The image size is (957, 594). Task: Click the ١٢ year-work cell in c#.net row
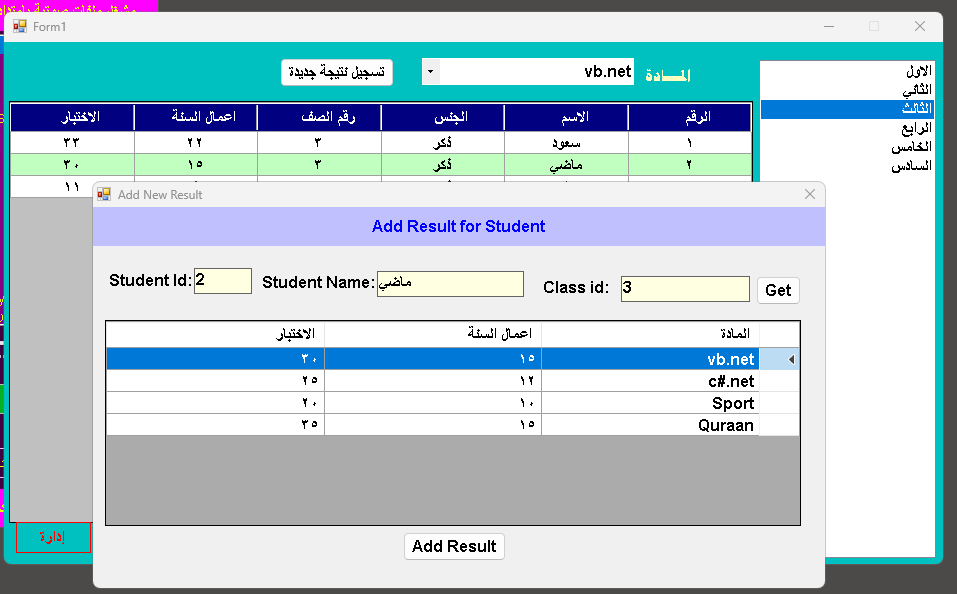(x=433, y=381)
